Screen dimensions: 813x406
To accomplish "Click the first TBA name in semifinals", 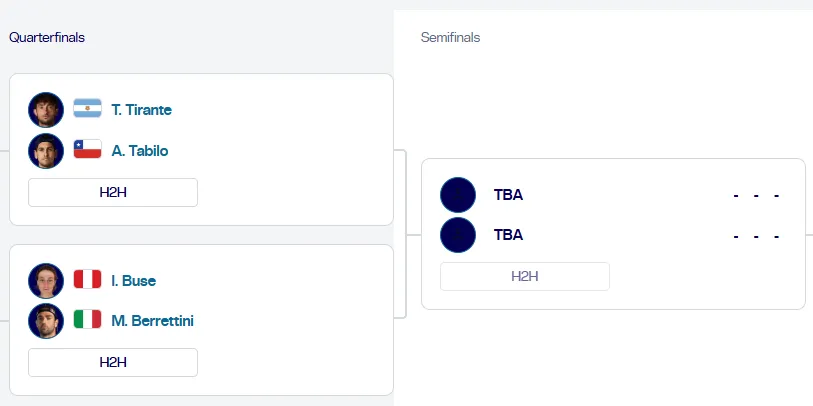I will (x=508, y=195).
